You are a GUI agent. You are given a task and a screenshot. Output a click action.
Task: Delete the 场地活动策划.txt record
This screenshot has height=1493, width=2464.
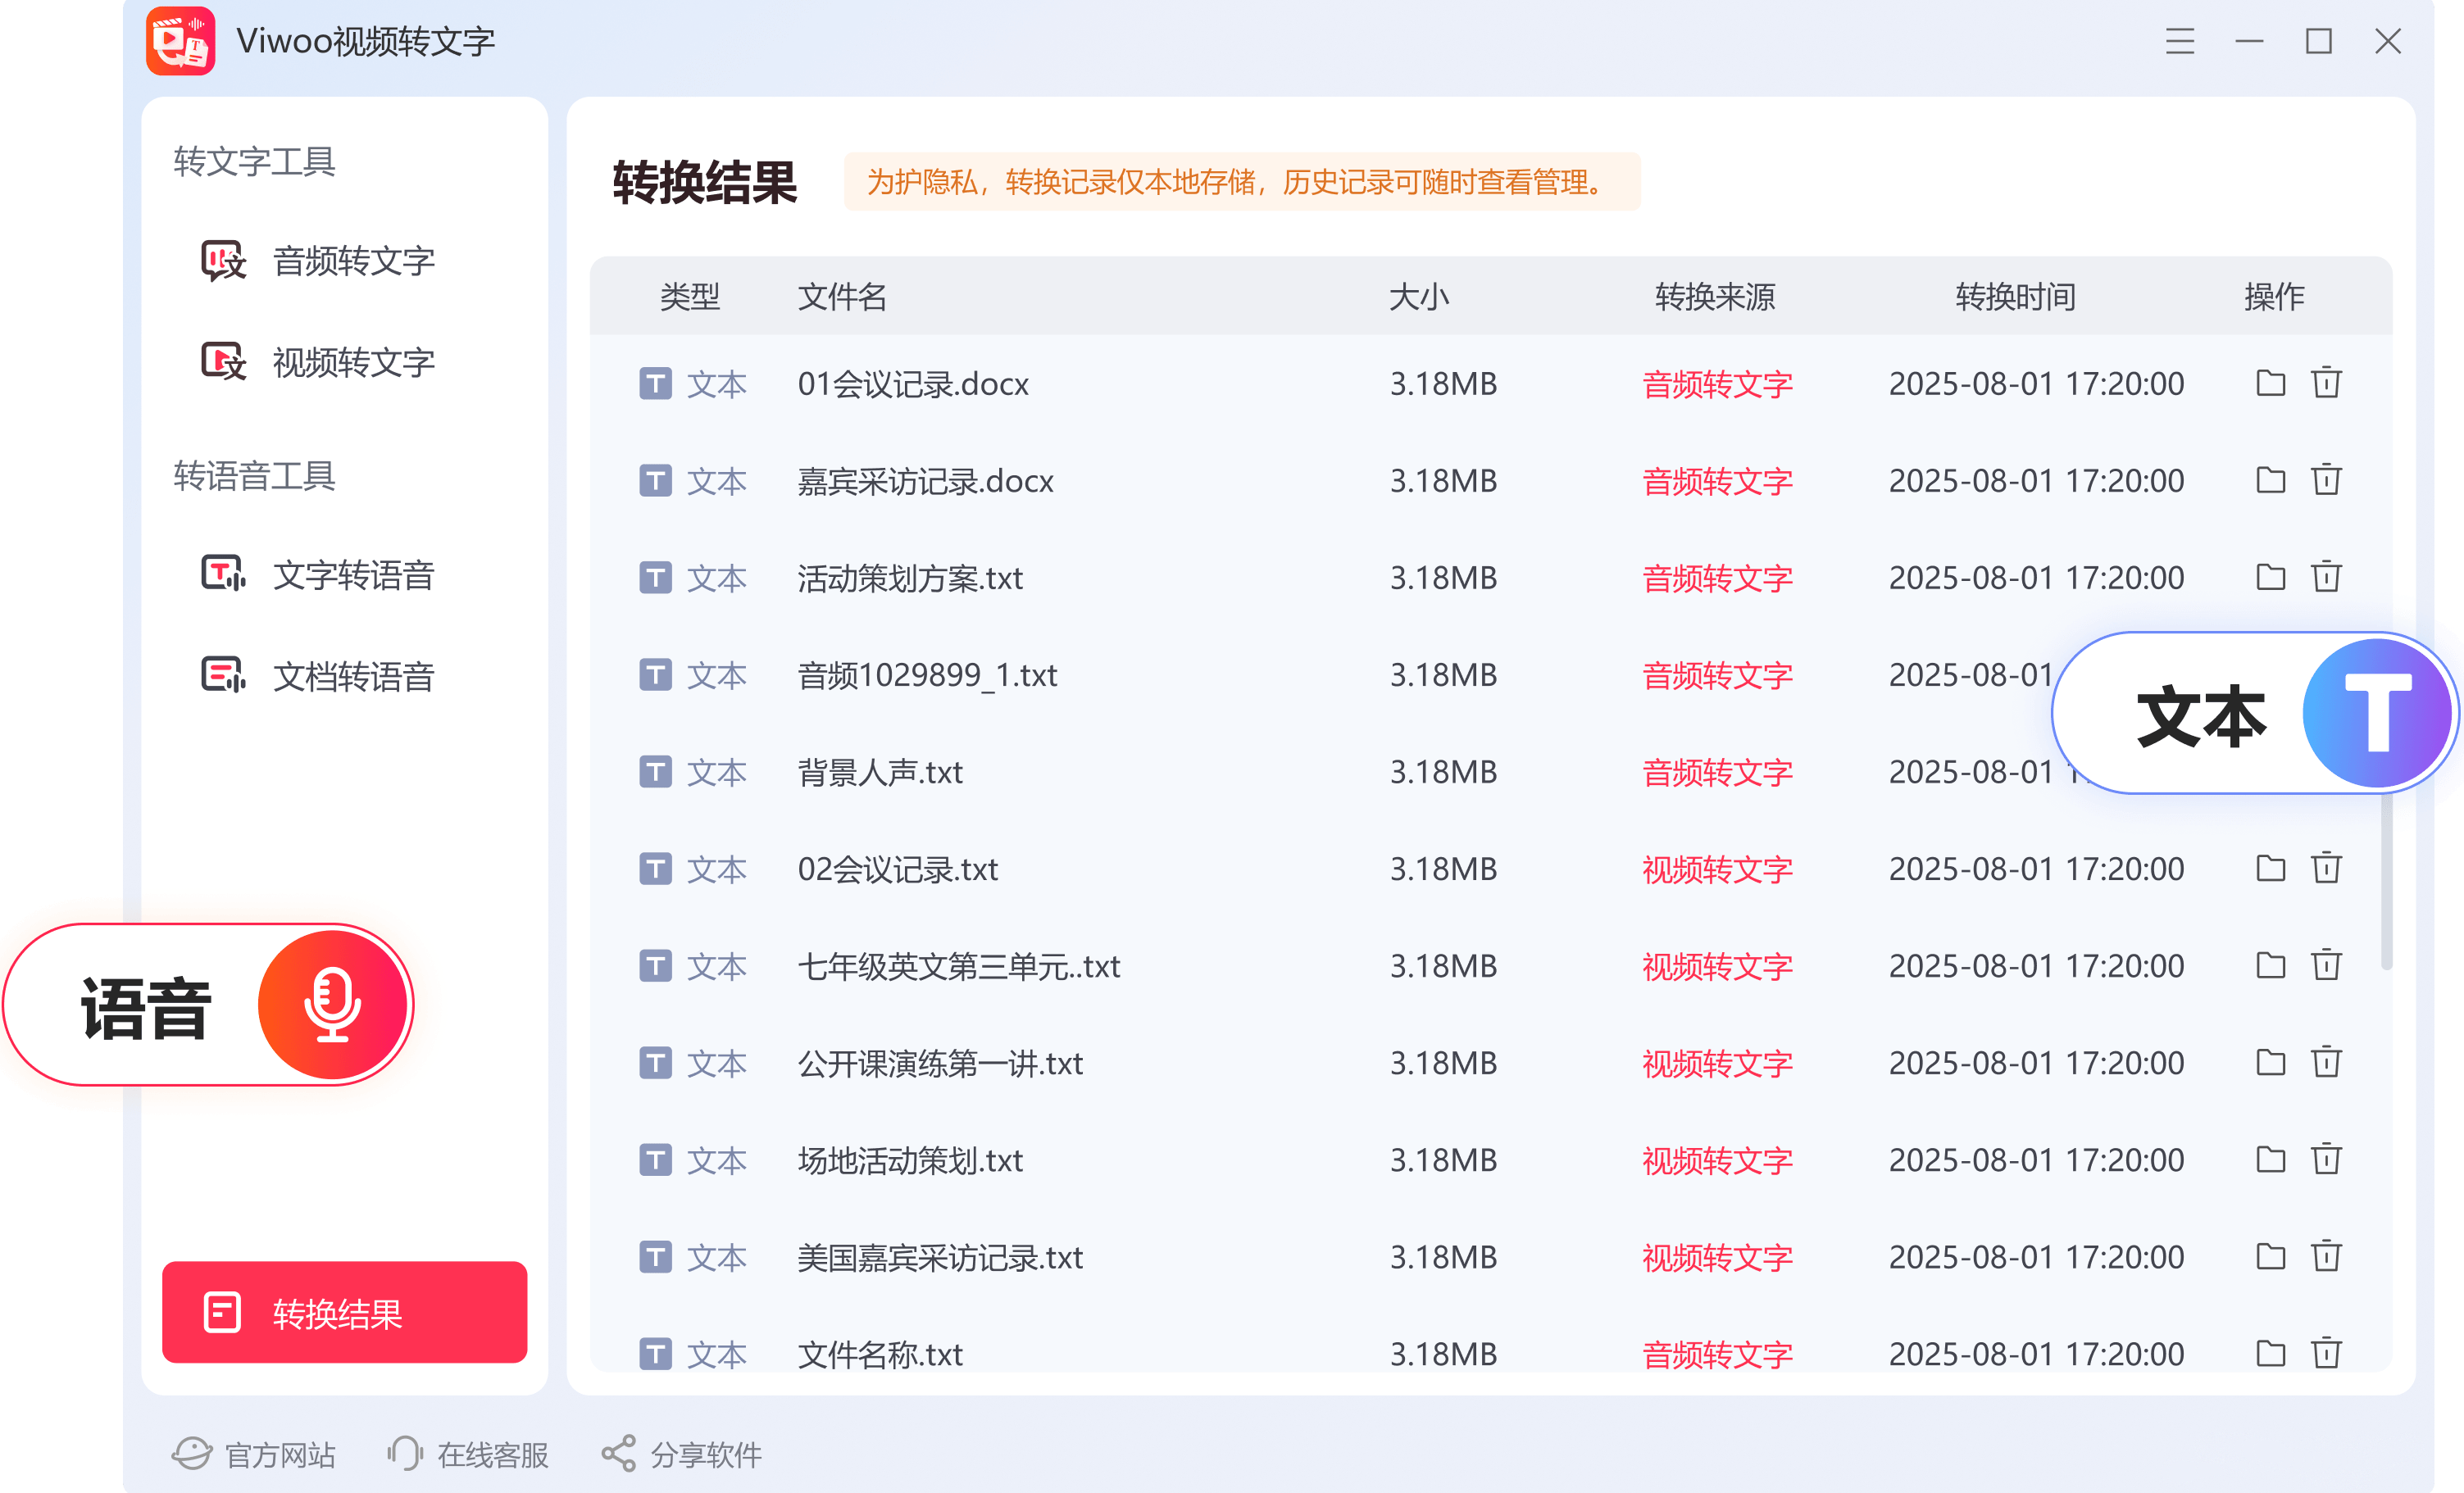point(2326,1159)
